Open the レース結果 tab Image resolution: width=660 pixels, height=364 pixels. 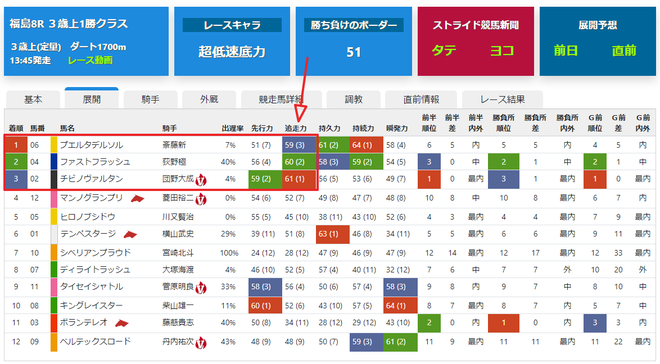pyautogui.click(x=502, y=99)
